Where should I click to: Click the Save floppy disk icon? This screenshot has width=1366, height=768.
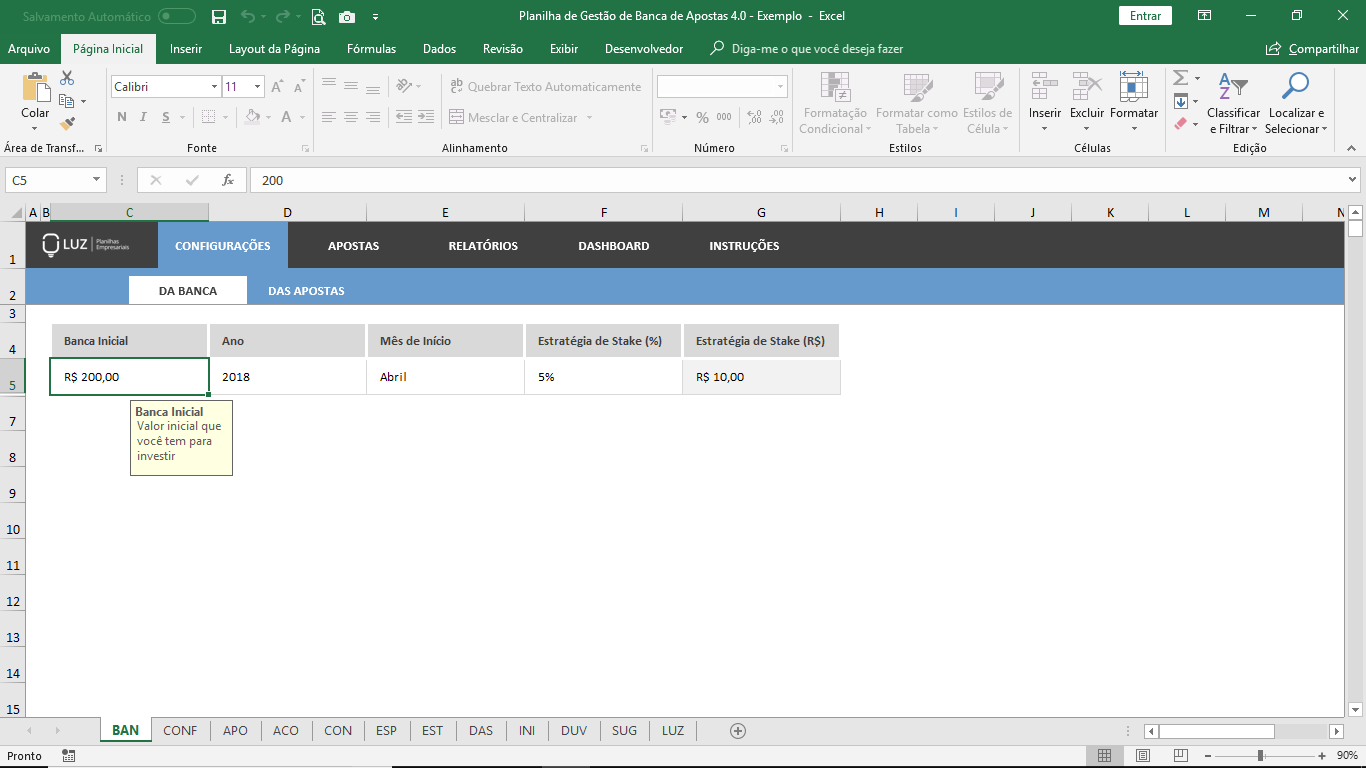(219, 17)
